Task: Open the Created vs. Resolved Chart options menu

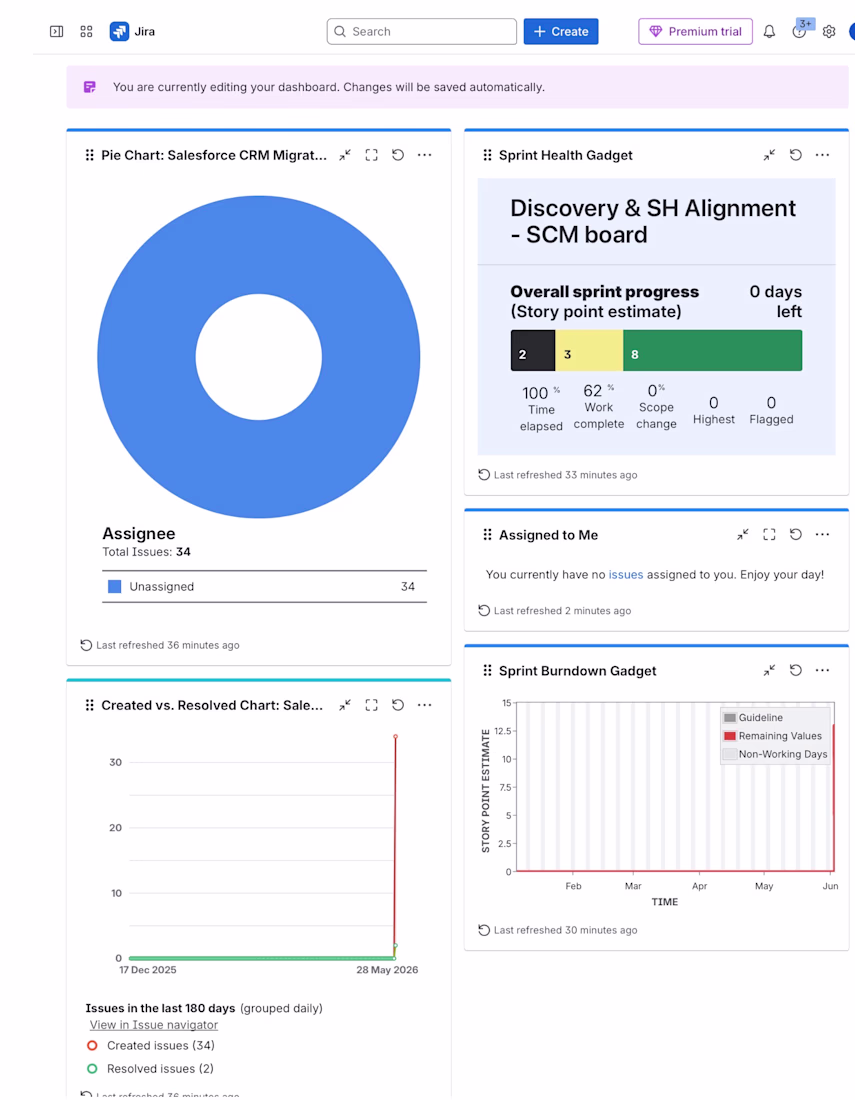Action: click(x=424, y=705)
